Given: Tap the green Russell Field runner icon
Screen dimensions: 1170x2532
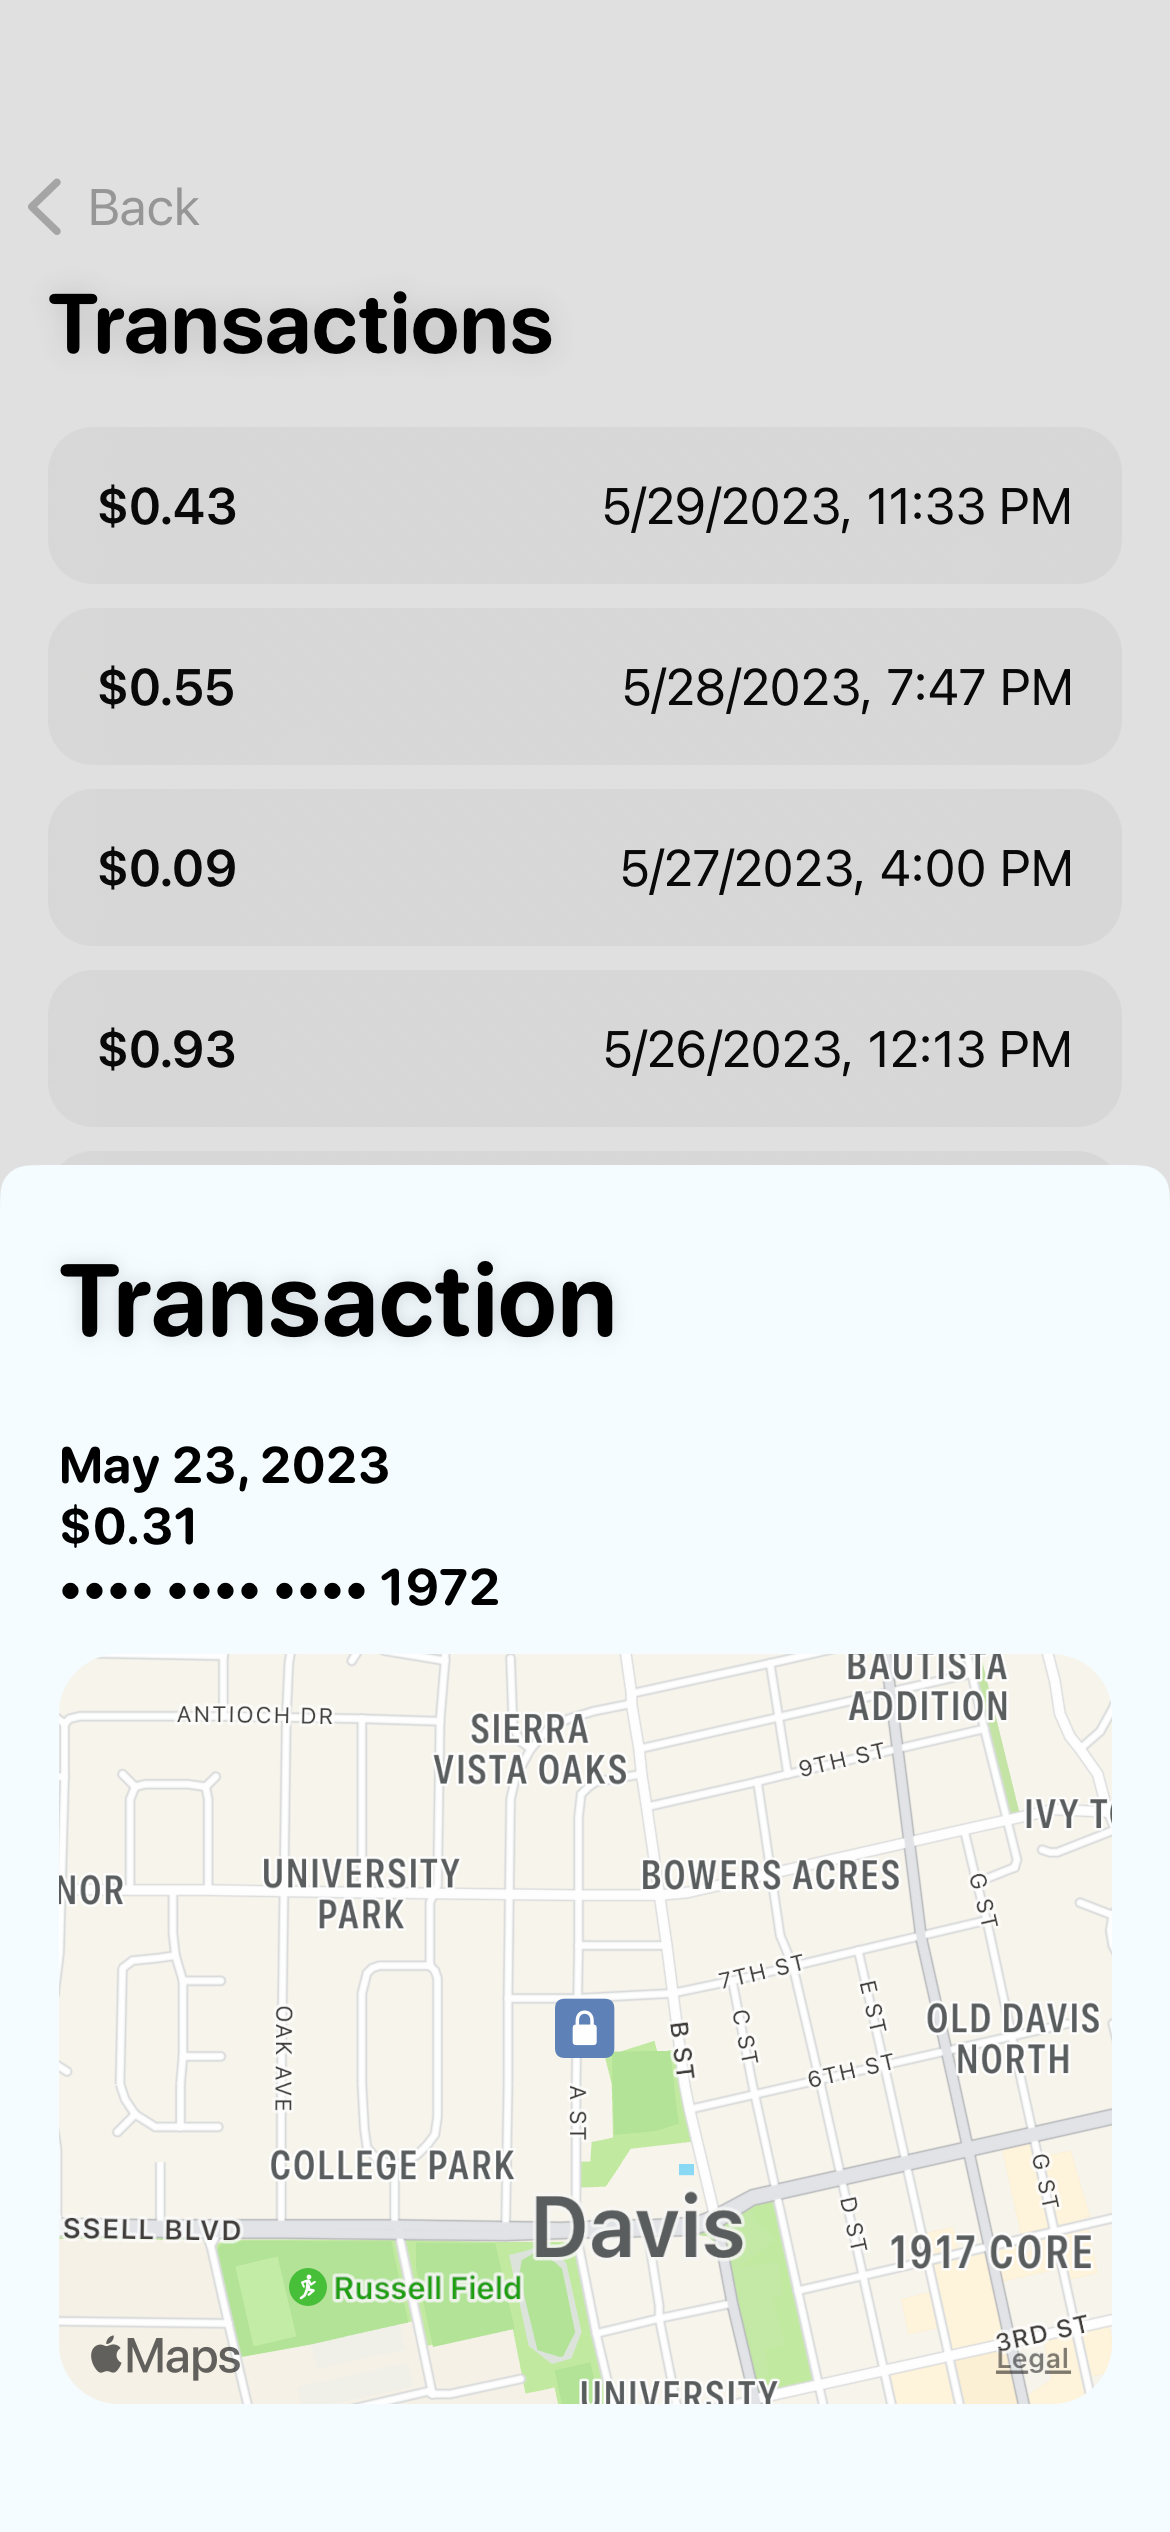Looking at the screenshot, I should pyautogui.click(x=307, y=2287).
